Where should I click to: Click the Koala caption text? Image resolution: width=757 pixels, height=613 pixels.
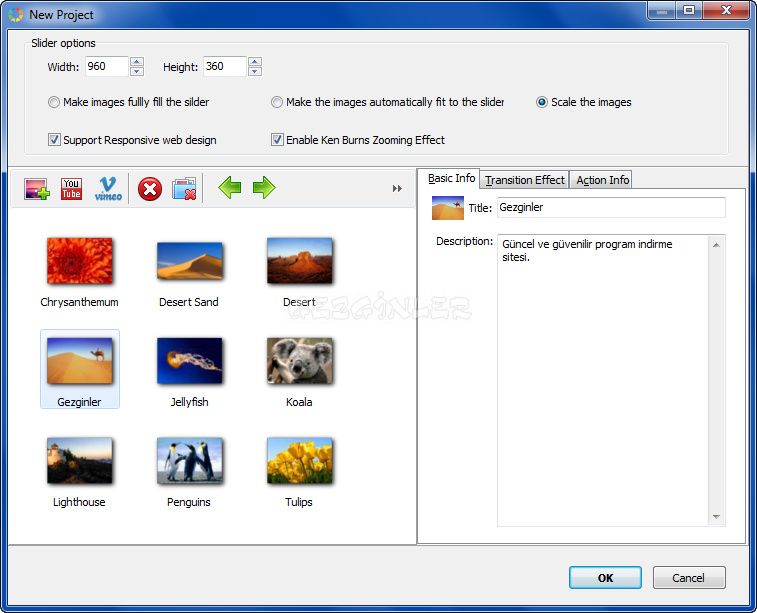coord(299,402)
